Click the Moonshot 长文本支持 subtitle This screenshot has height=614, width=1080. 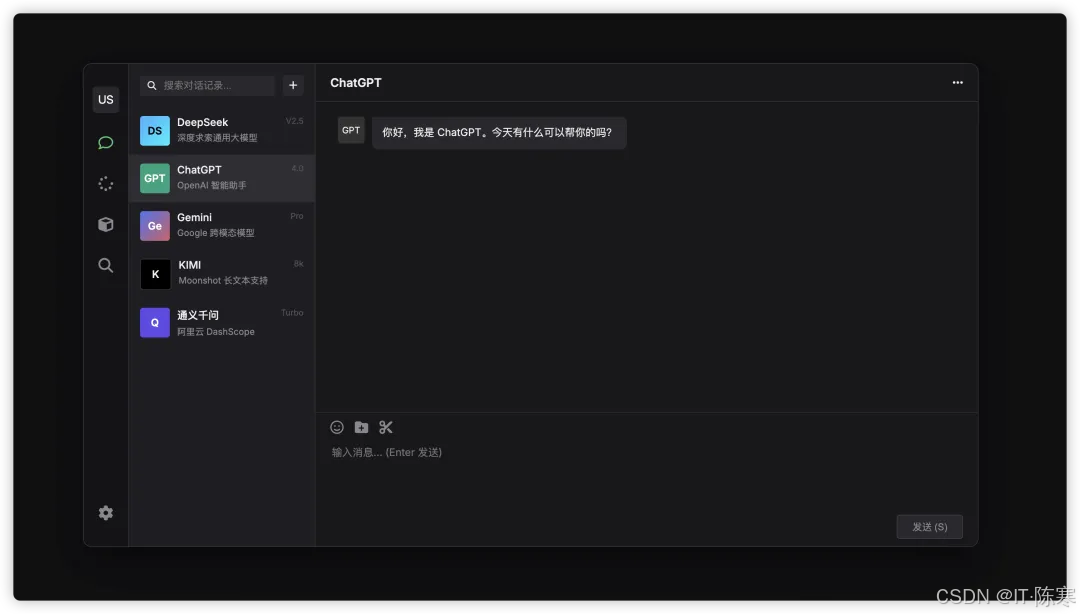coord(223,280)
